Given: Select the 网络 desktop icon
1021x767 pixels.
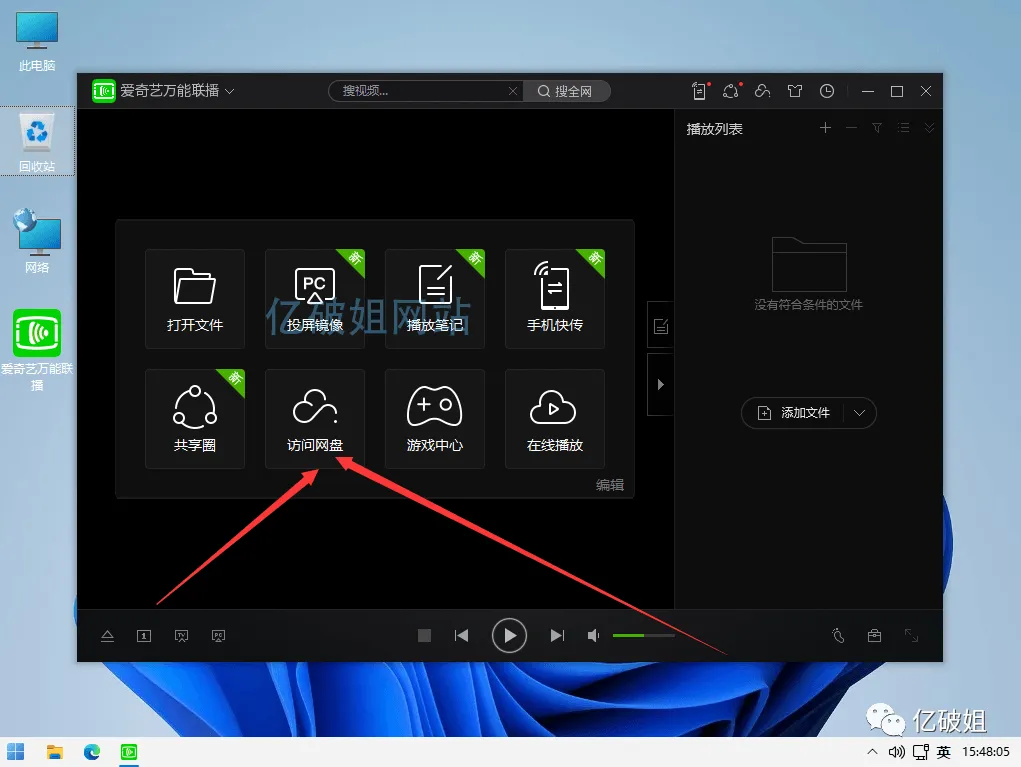Looking at the screenshot, I should [37, 241].
